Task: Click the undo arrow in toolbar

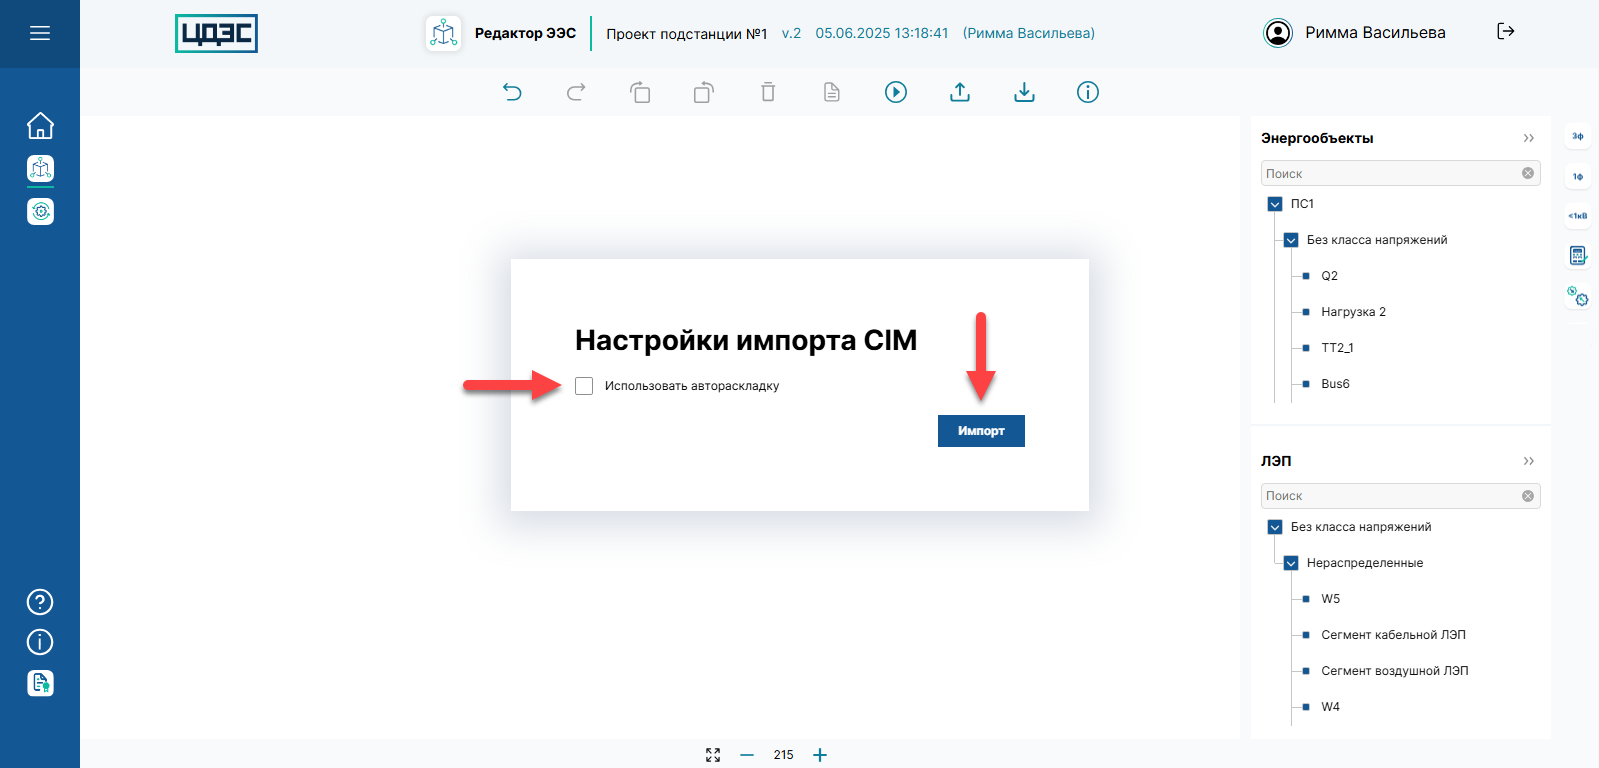Action: pyautogui.click(x=512, y=92)
